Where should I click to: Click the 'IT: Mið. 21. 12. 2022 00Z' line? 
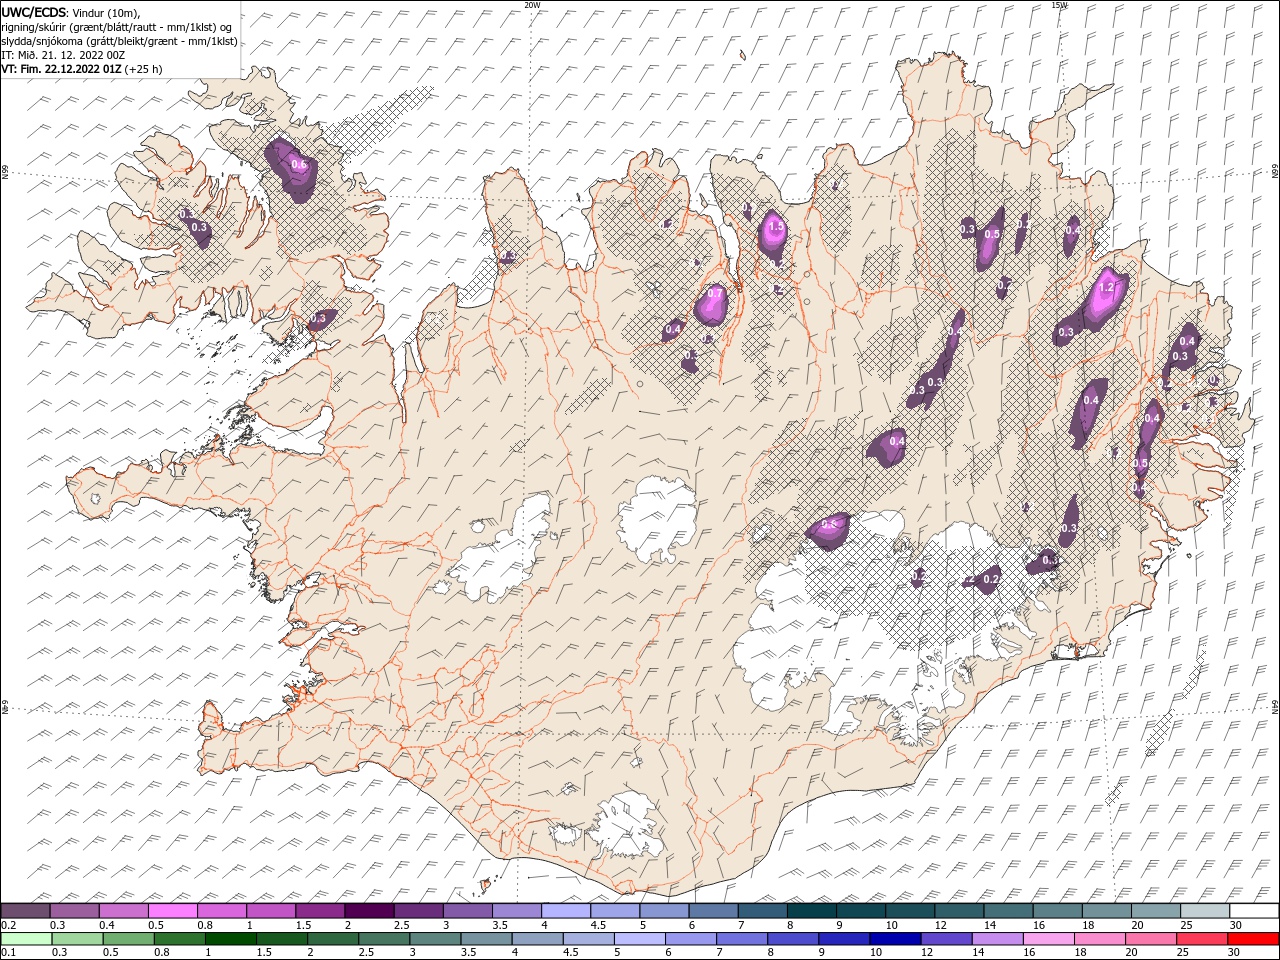(63, 55)
